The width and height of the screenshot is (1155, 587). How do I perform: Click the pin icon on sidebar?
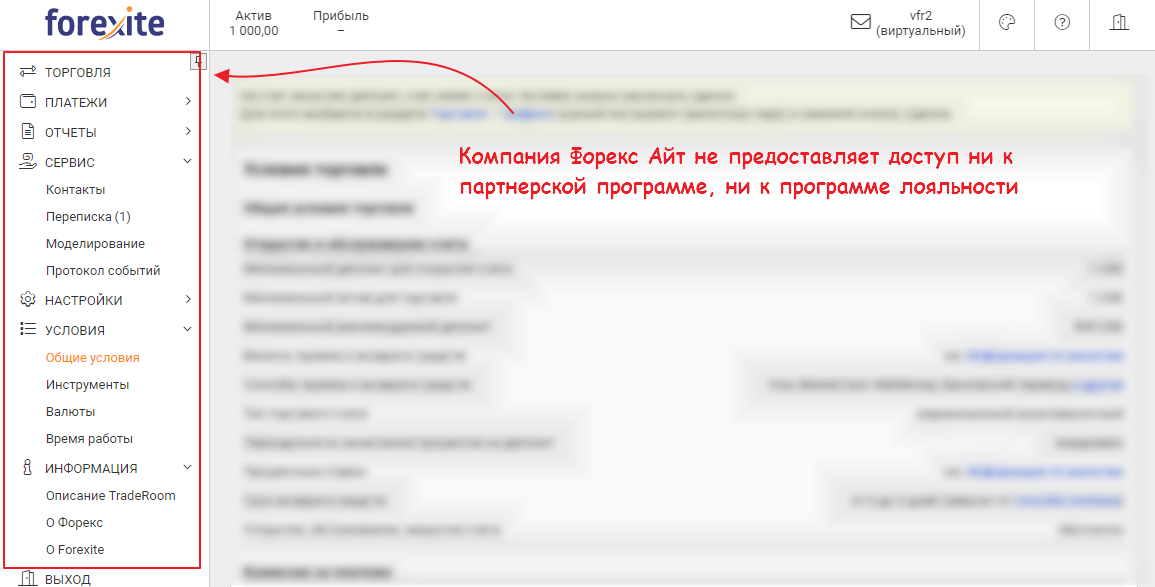pos(199,62)
